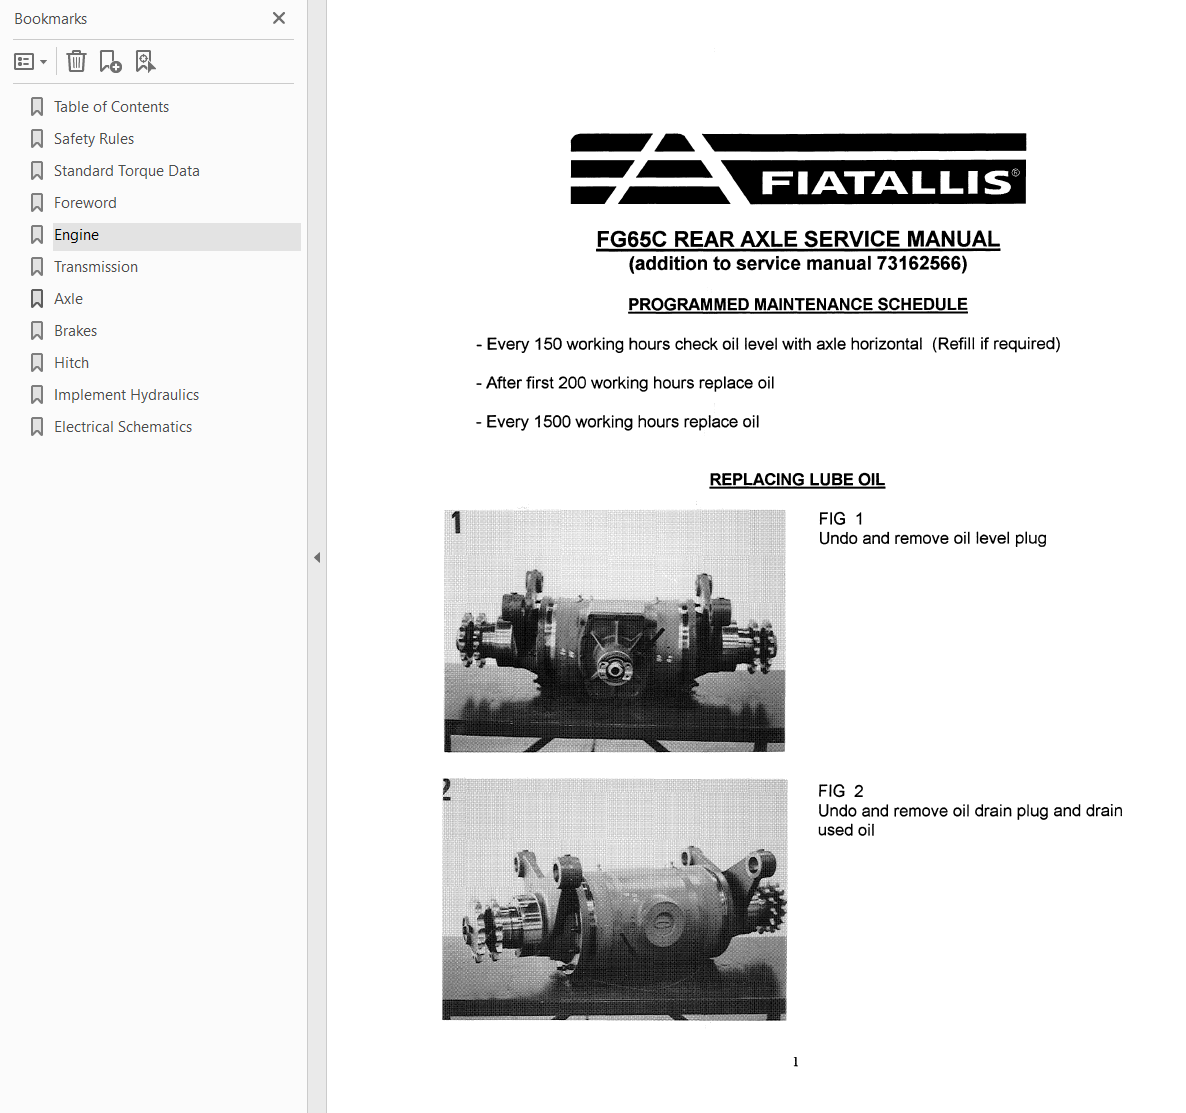Click the 'Every 150 working hours' line
Image resolution: width=1186 pixels, height=1113 pixels.
point(768,344)
